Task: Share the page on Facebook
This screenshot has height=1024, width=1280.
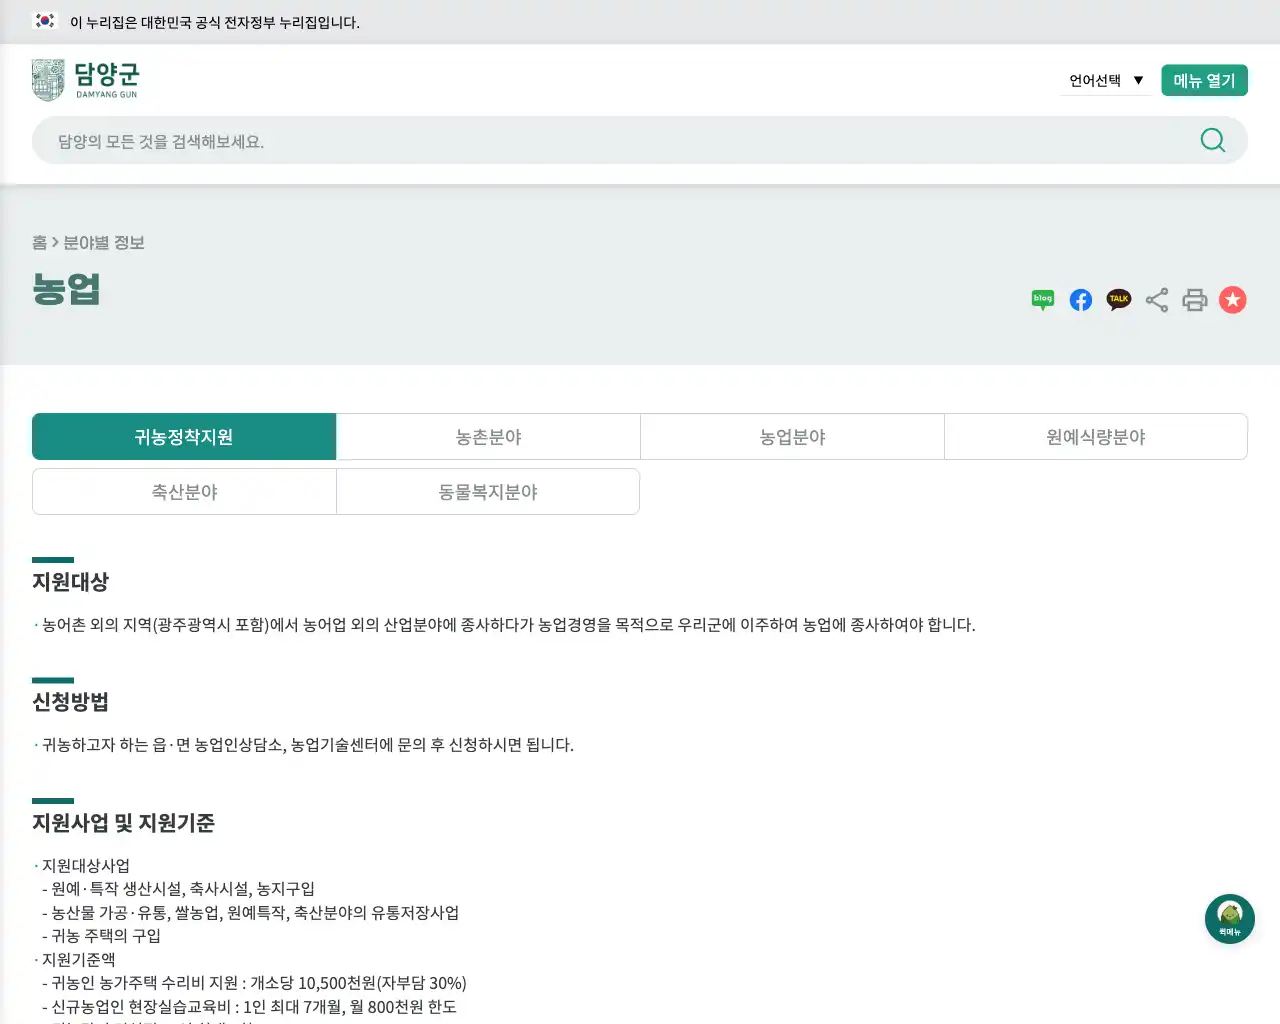Action: click(x=1080, y=299)
